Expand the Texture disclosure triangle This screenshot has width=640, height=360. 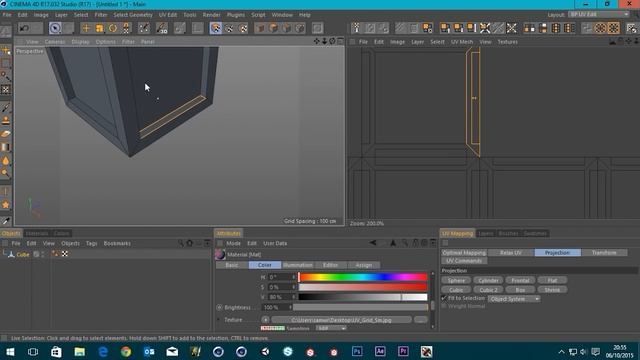[219, 320]
